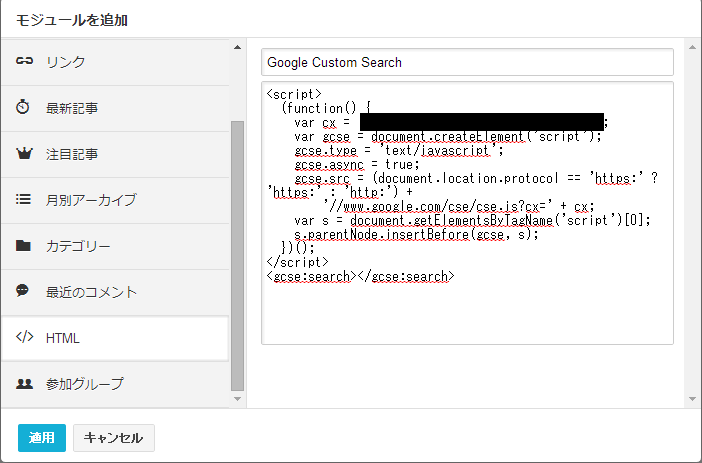
Task: Click the closing </script> tag text
Action: (297, 262)
